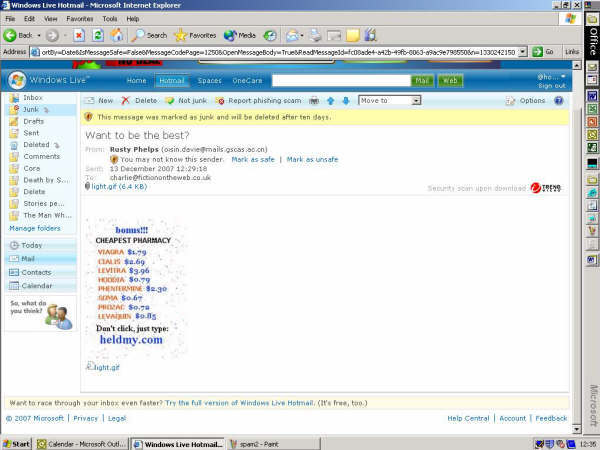Click Sign out link
This screenshot has height=450, width=600.
pos(551,86)
